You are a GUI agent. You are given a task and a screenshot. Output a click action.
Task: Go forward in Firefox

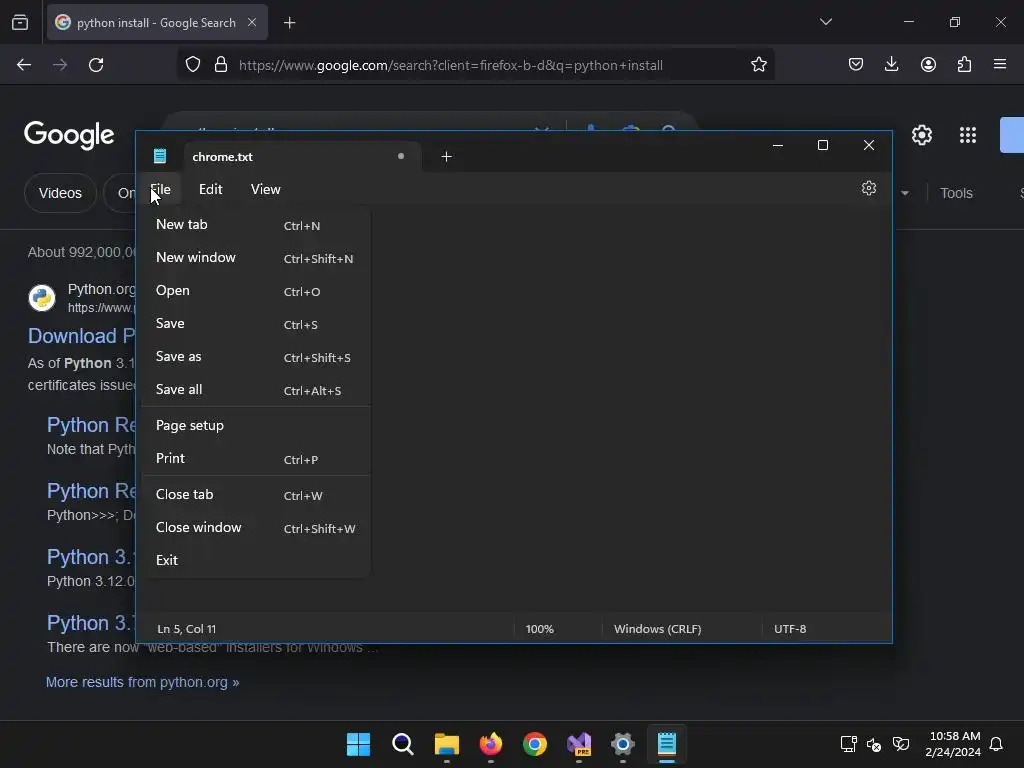click(60, 65)
